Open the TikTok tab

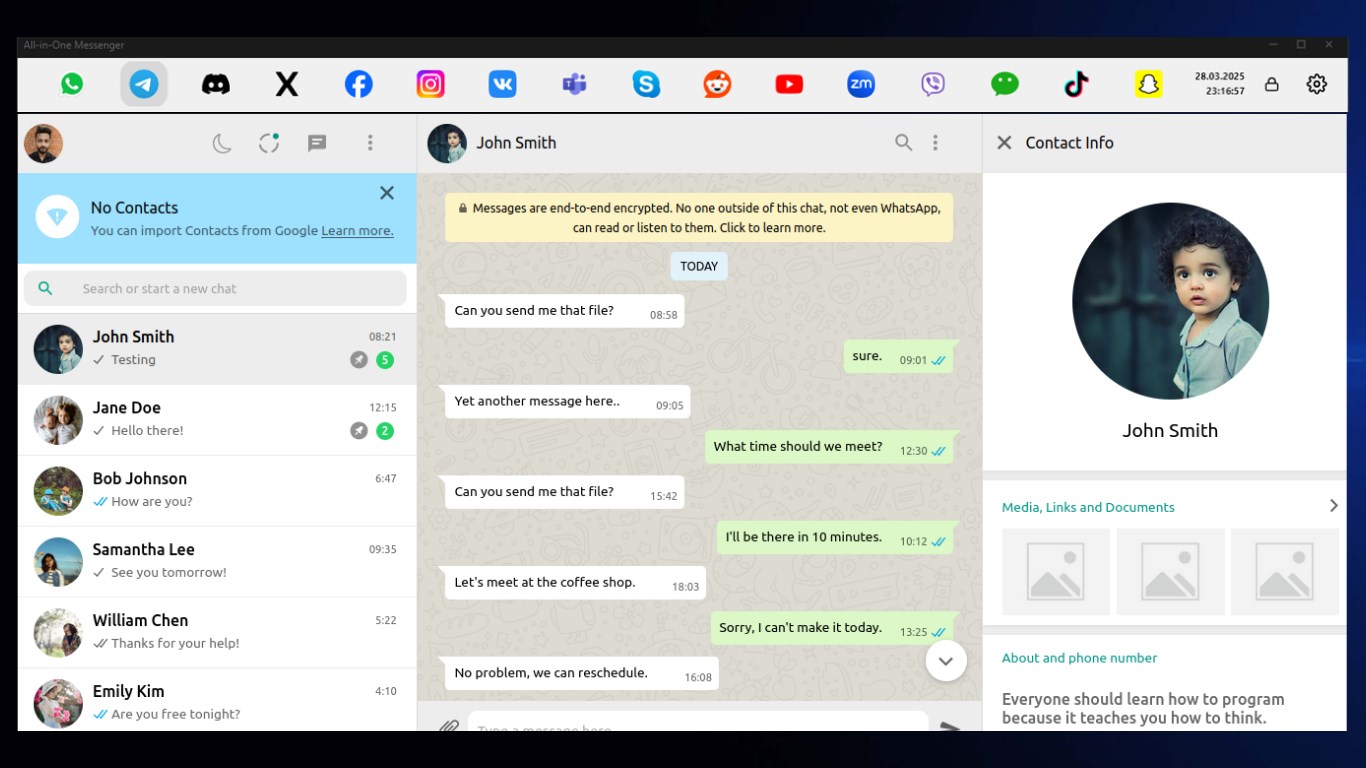[1076, 84]
